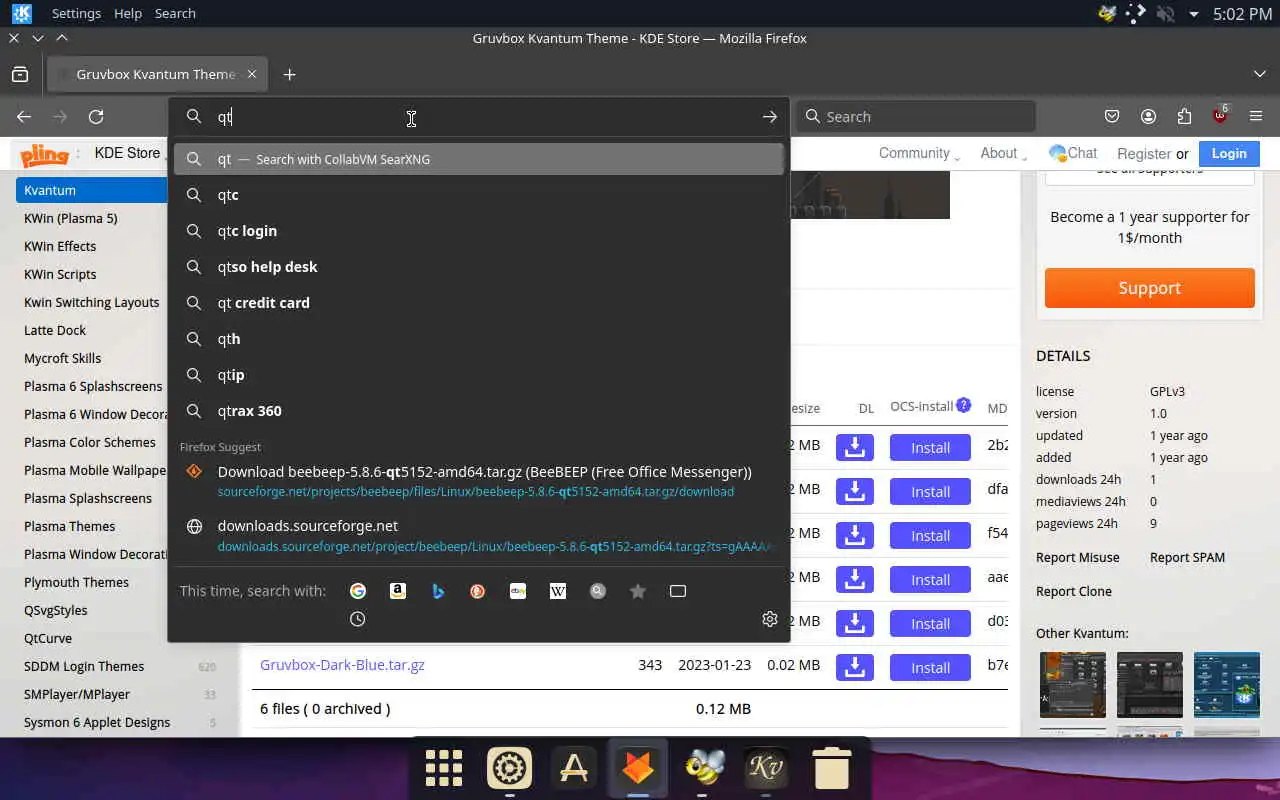
Task: Open the Firefox account icon
Action: [1148, 117]
